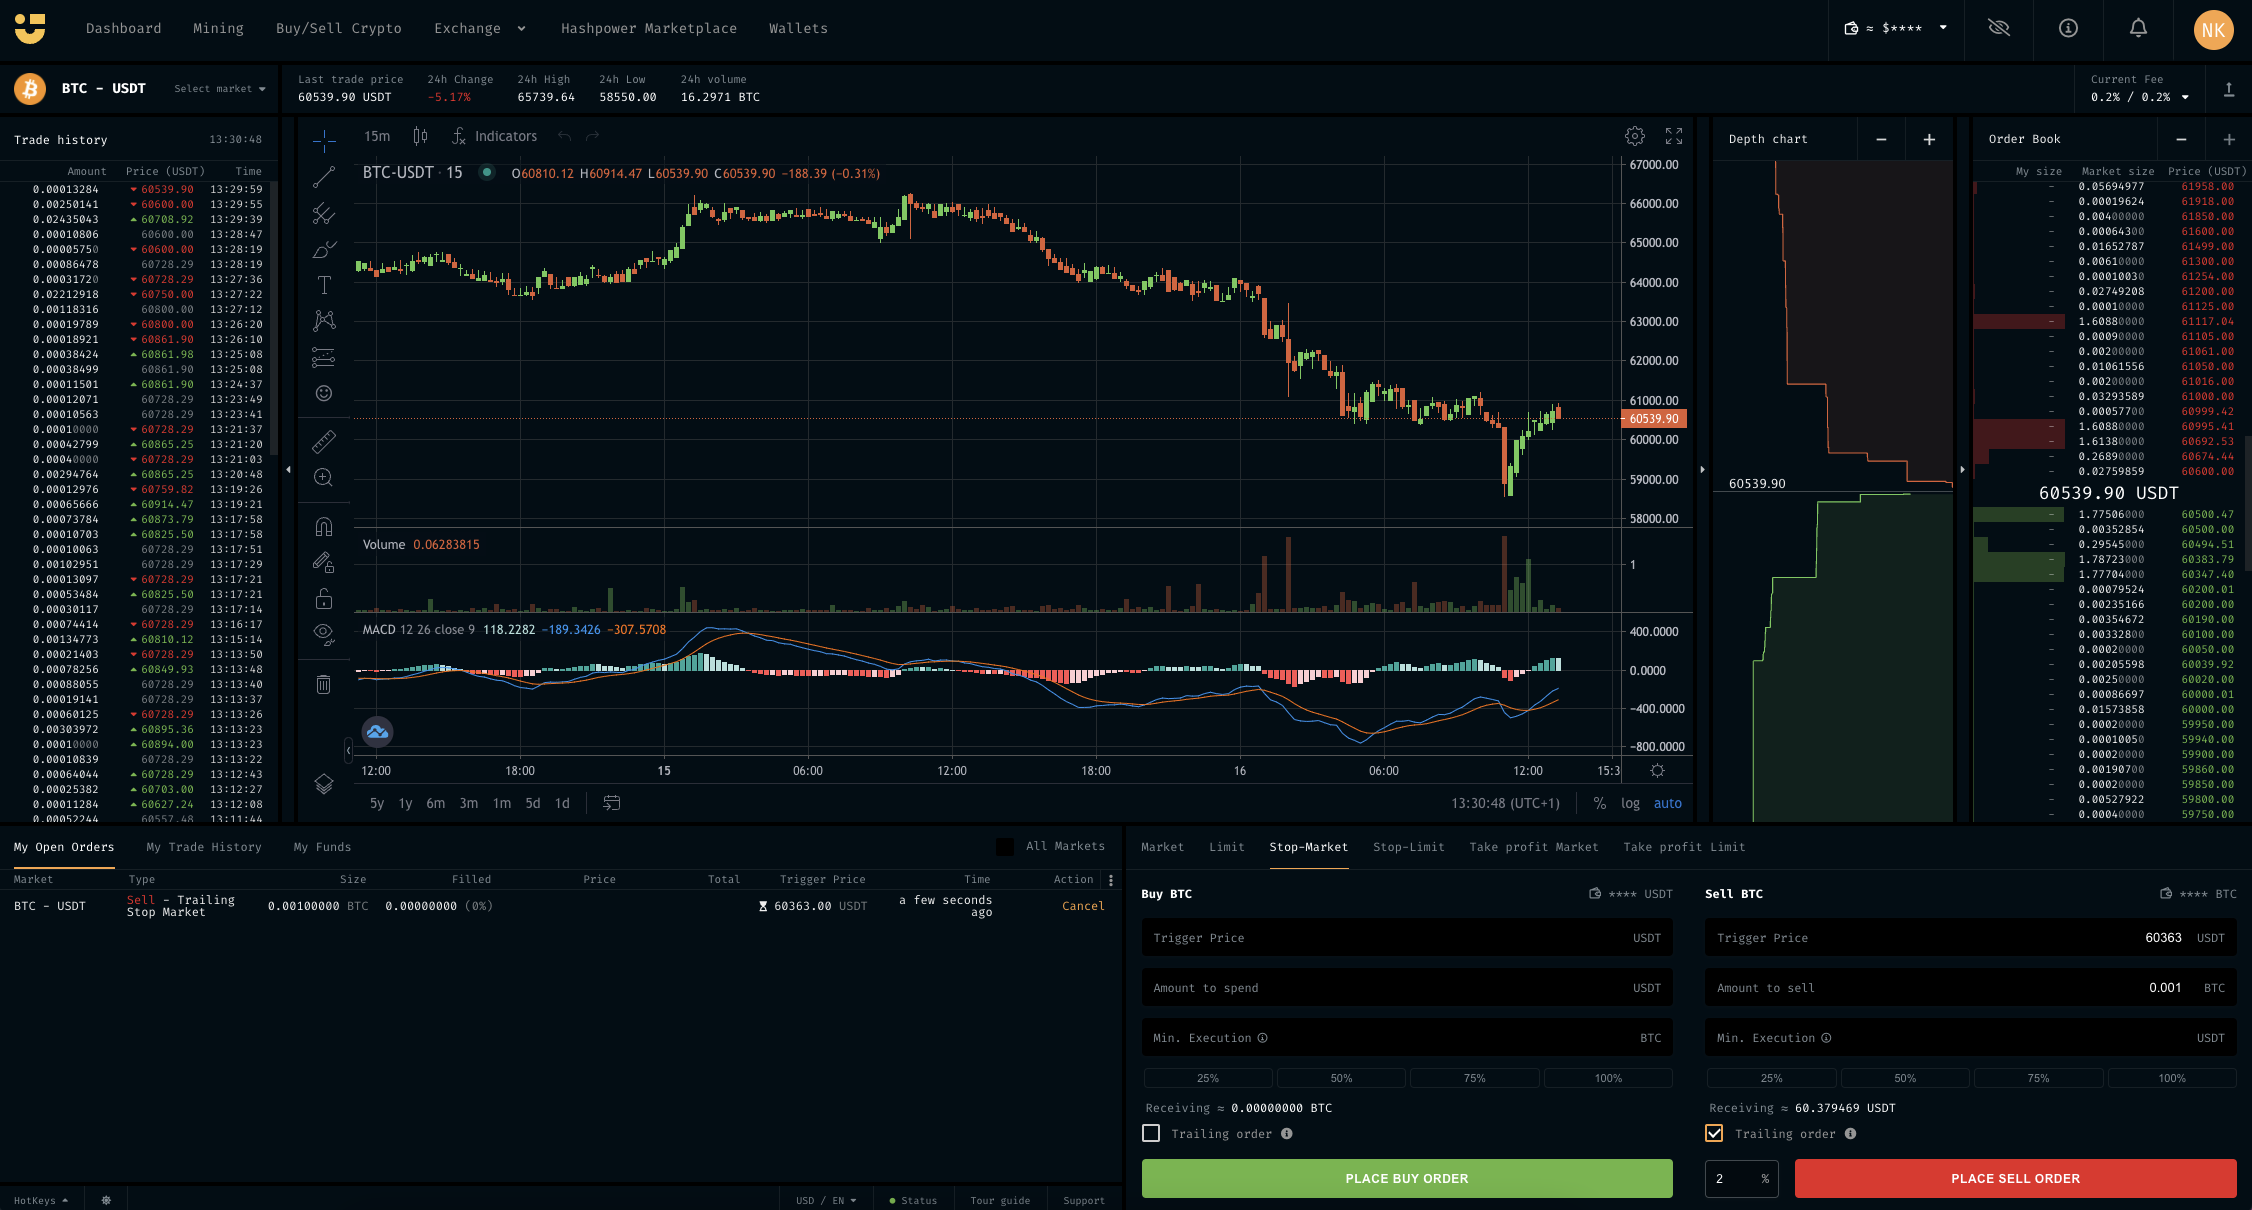Open chart settings gear icon
Screen dimensions: 2252x1210
click(1635, 136)
